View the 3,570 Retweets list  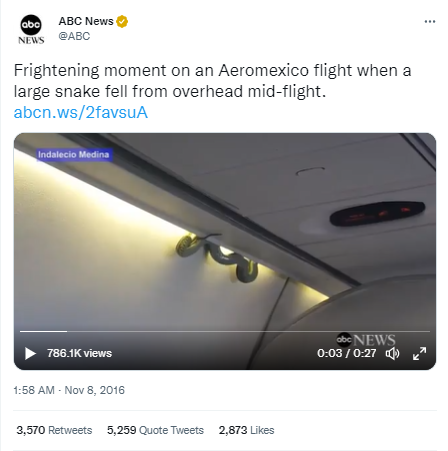54,430
